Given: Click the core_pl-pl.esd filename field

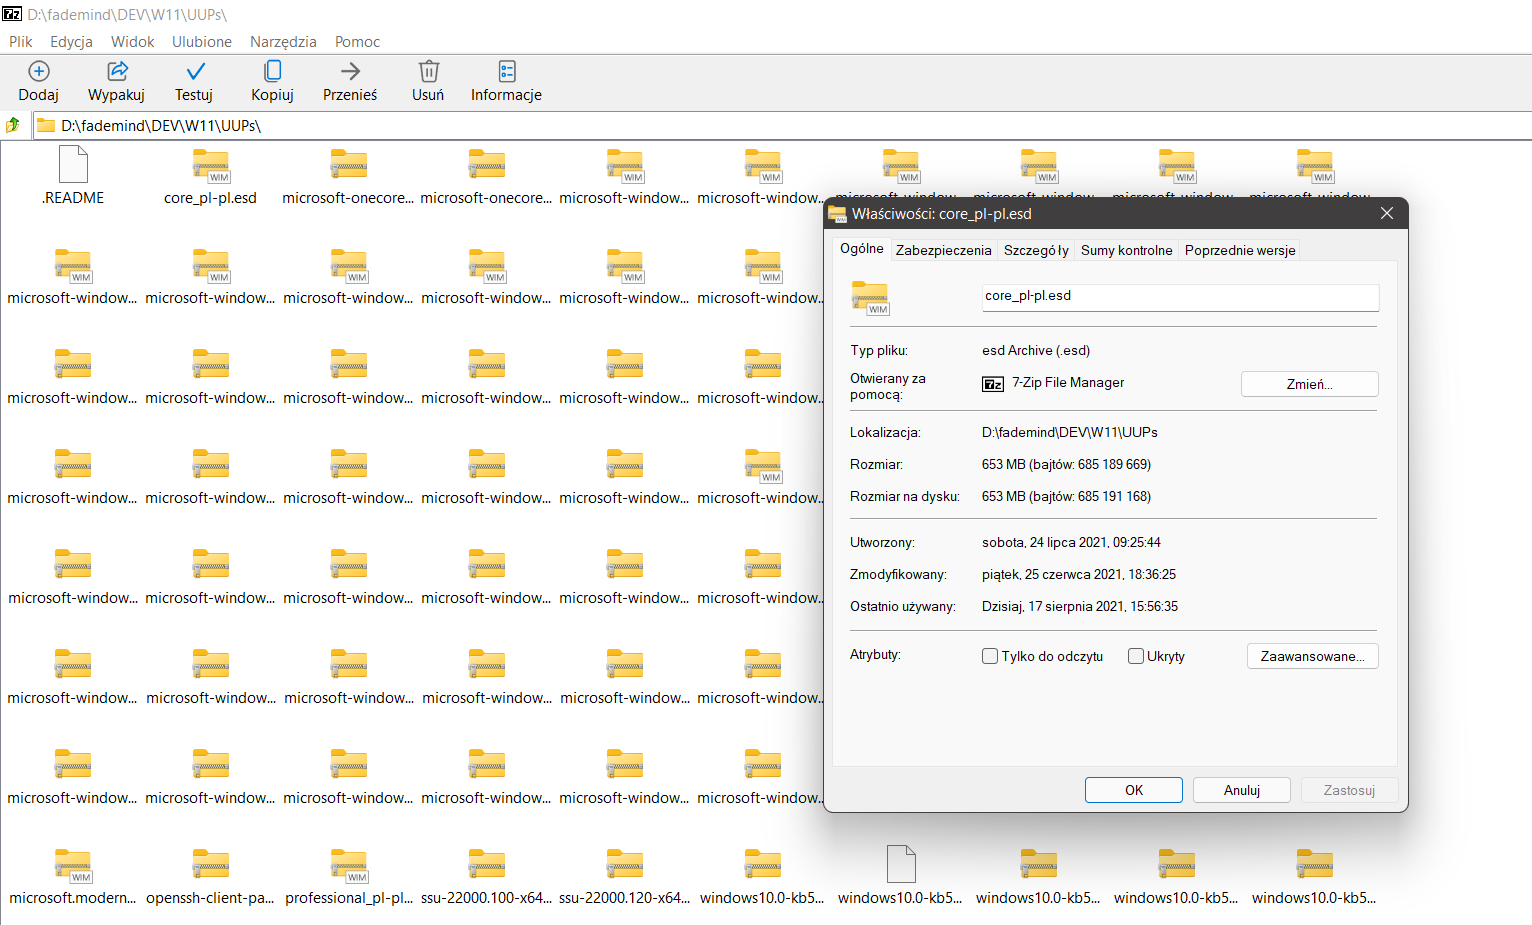Looking at the screenshot, I should [1180, 297].
